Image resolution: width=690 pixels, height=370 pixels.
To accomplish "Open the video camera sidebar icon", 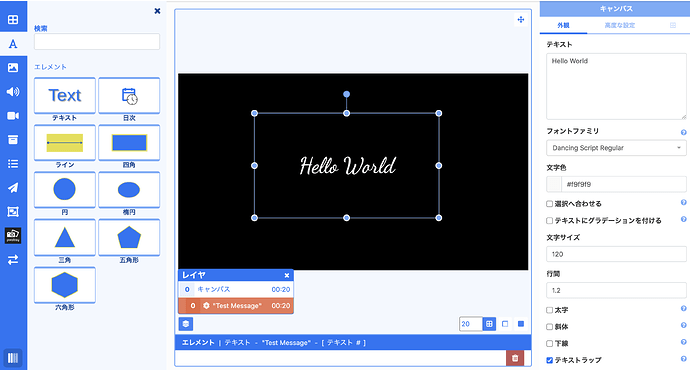I will tap(13, 116).
